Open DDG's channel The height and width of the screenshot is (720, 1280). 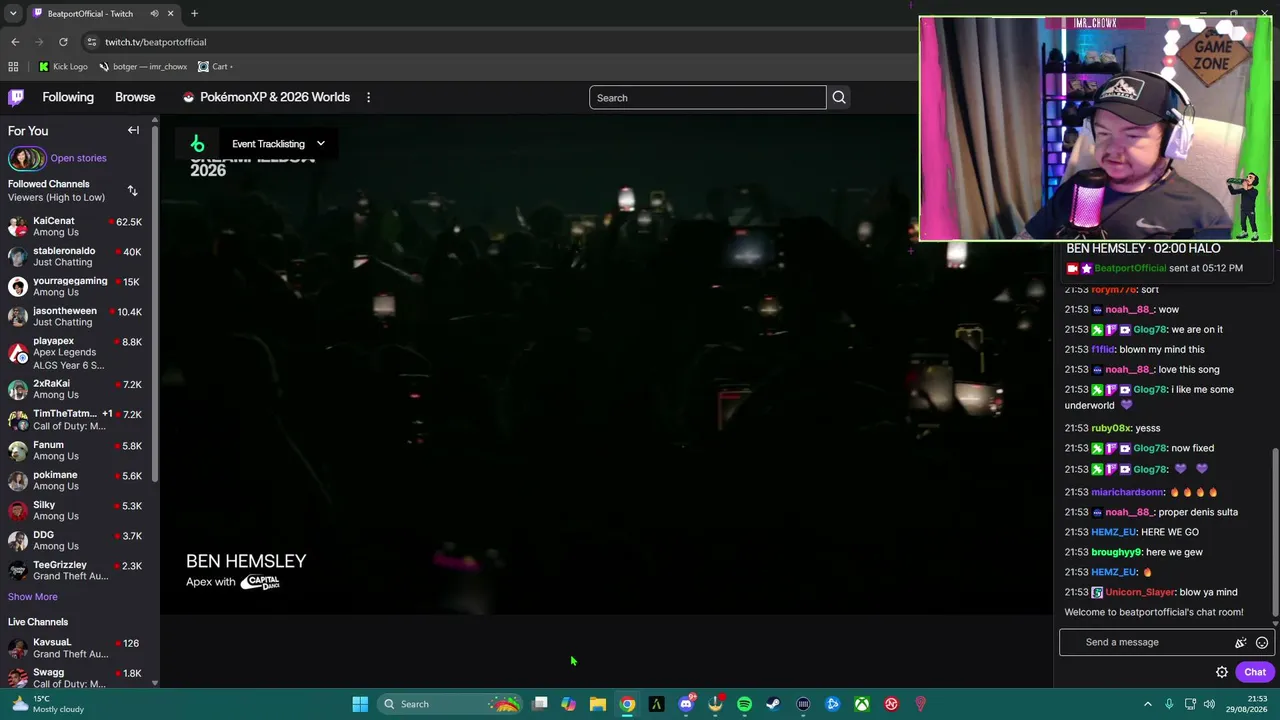point(75,541)
